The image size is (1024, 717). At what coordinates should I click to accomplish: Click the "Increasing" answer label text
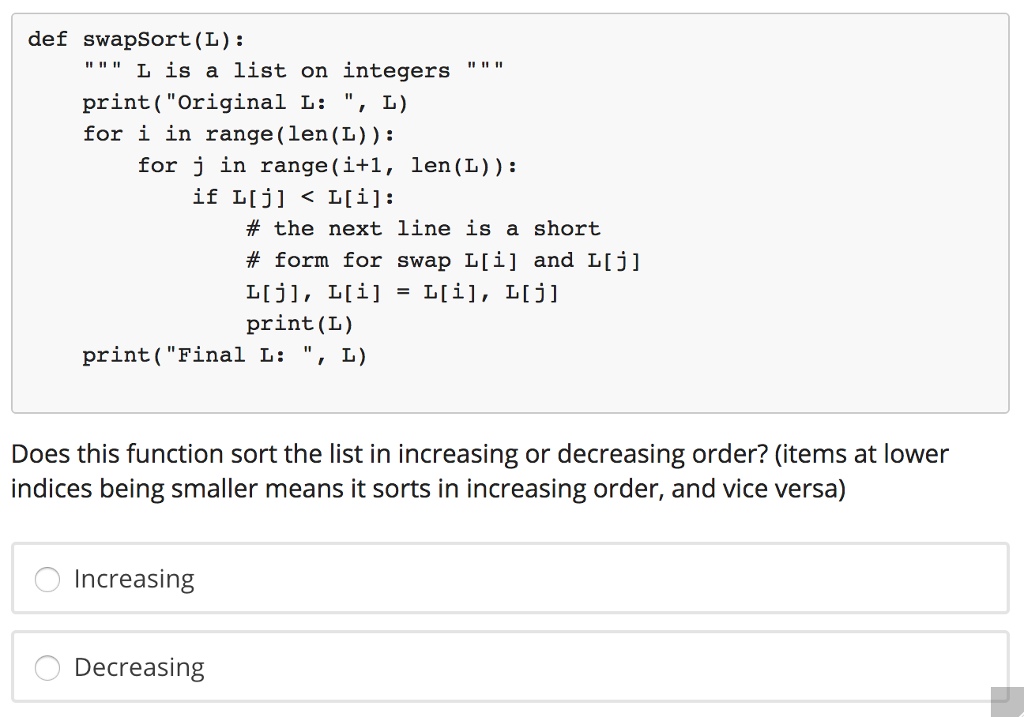coord(134,579)
